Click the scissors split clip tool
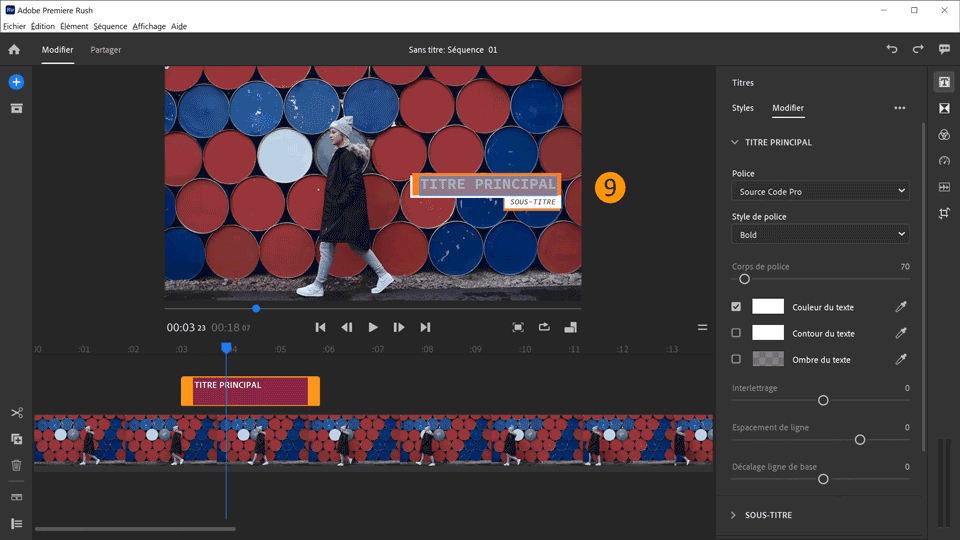Viewport: 960px width, 540px height. pyautogui.click(x=16, y=413)
